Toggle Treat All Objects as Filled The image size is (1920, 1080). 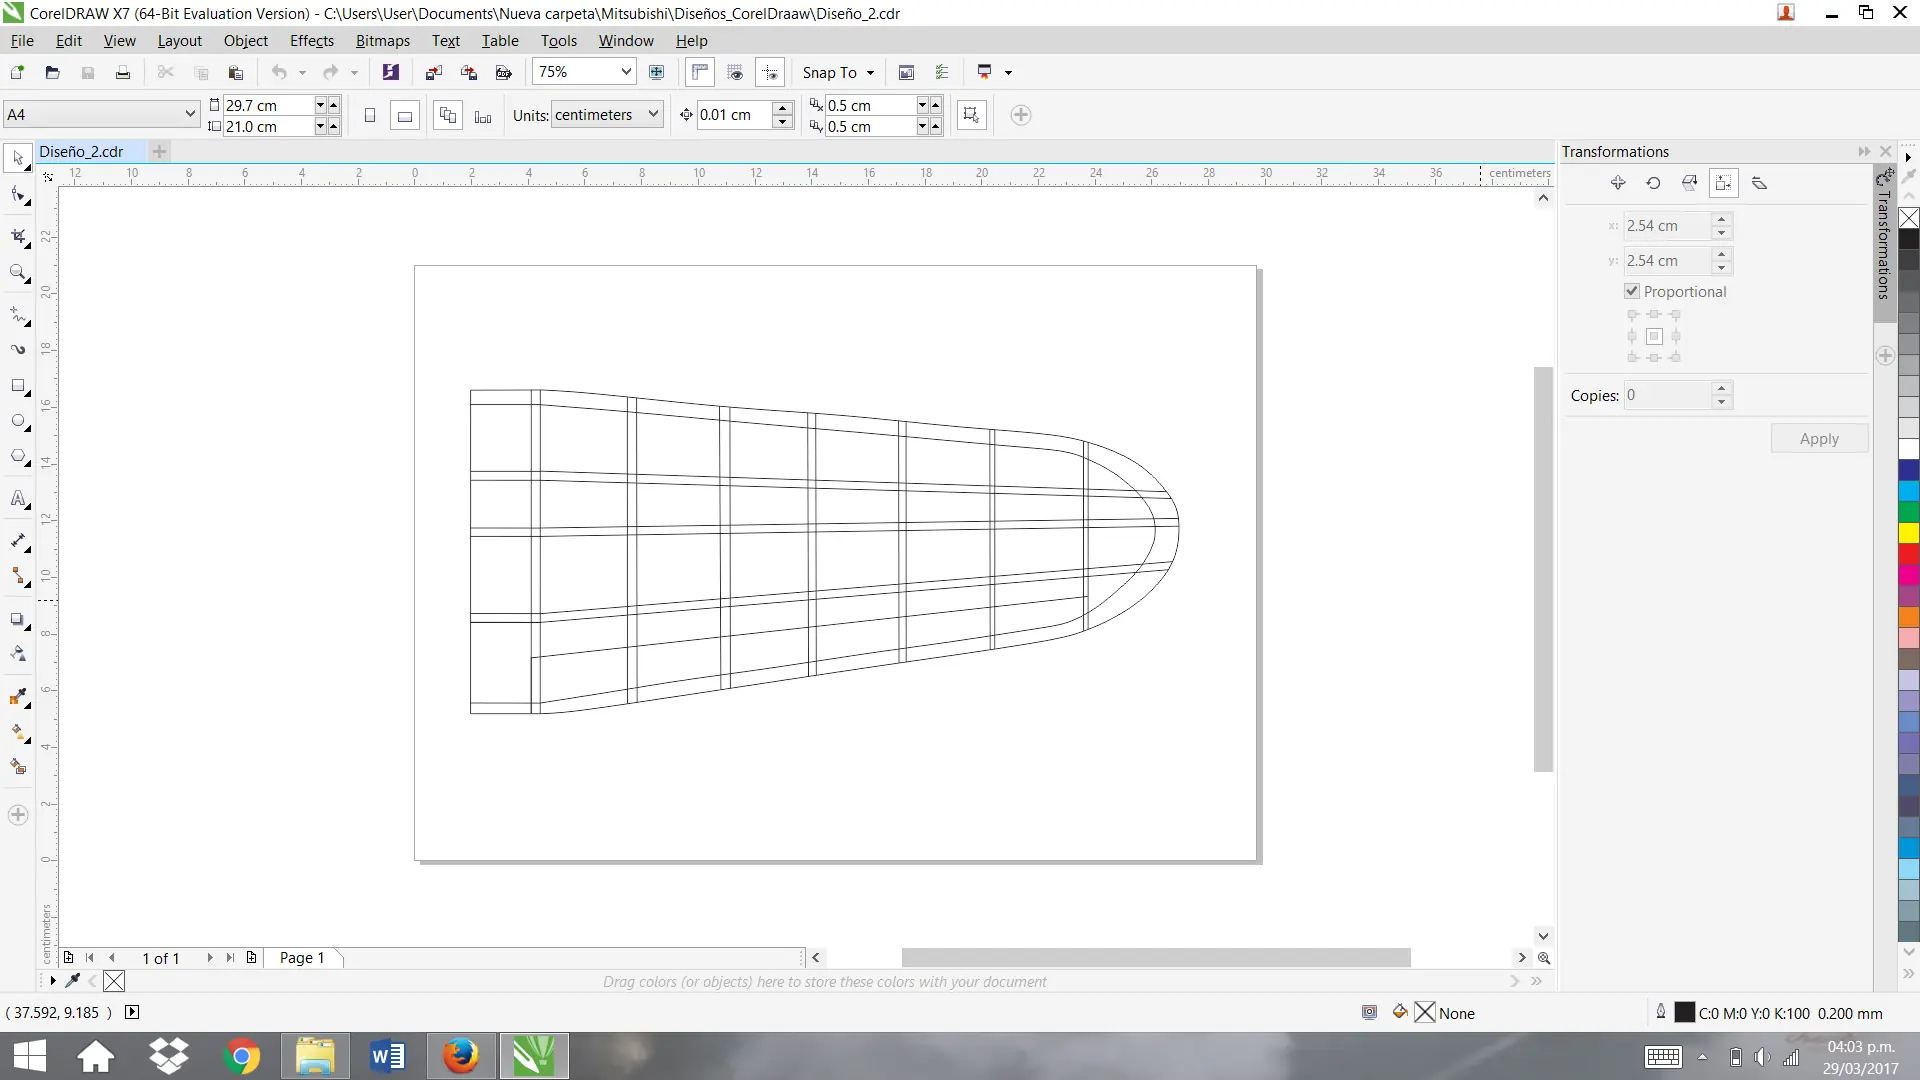[x=971, y=115]
